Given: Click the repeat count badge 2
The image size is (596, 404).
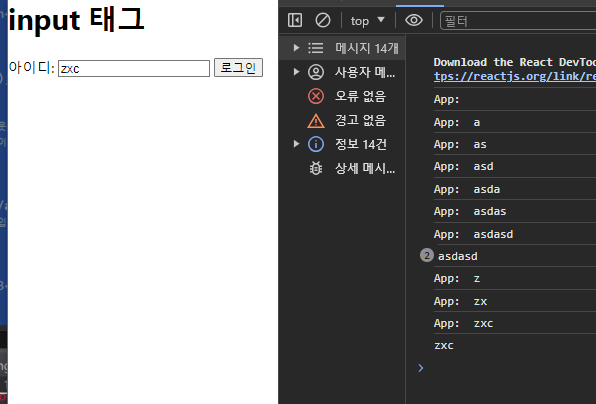Looking at the screenshot, I should [426, 255].
